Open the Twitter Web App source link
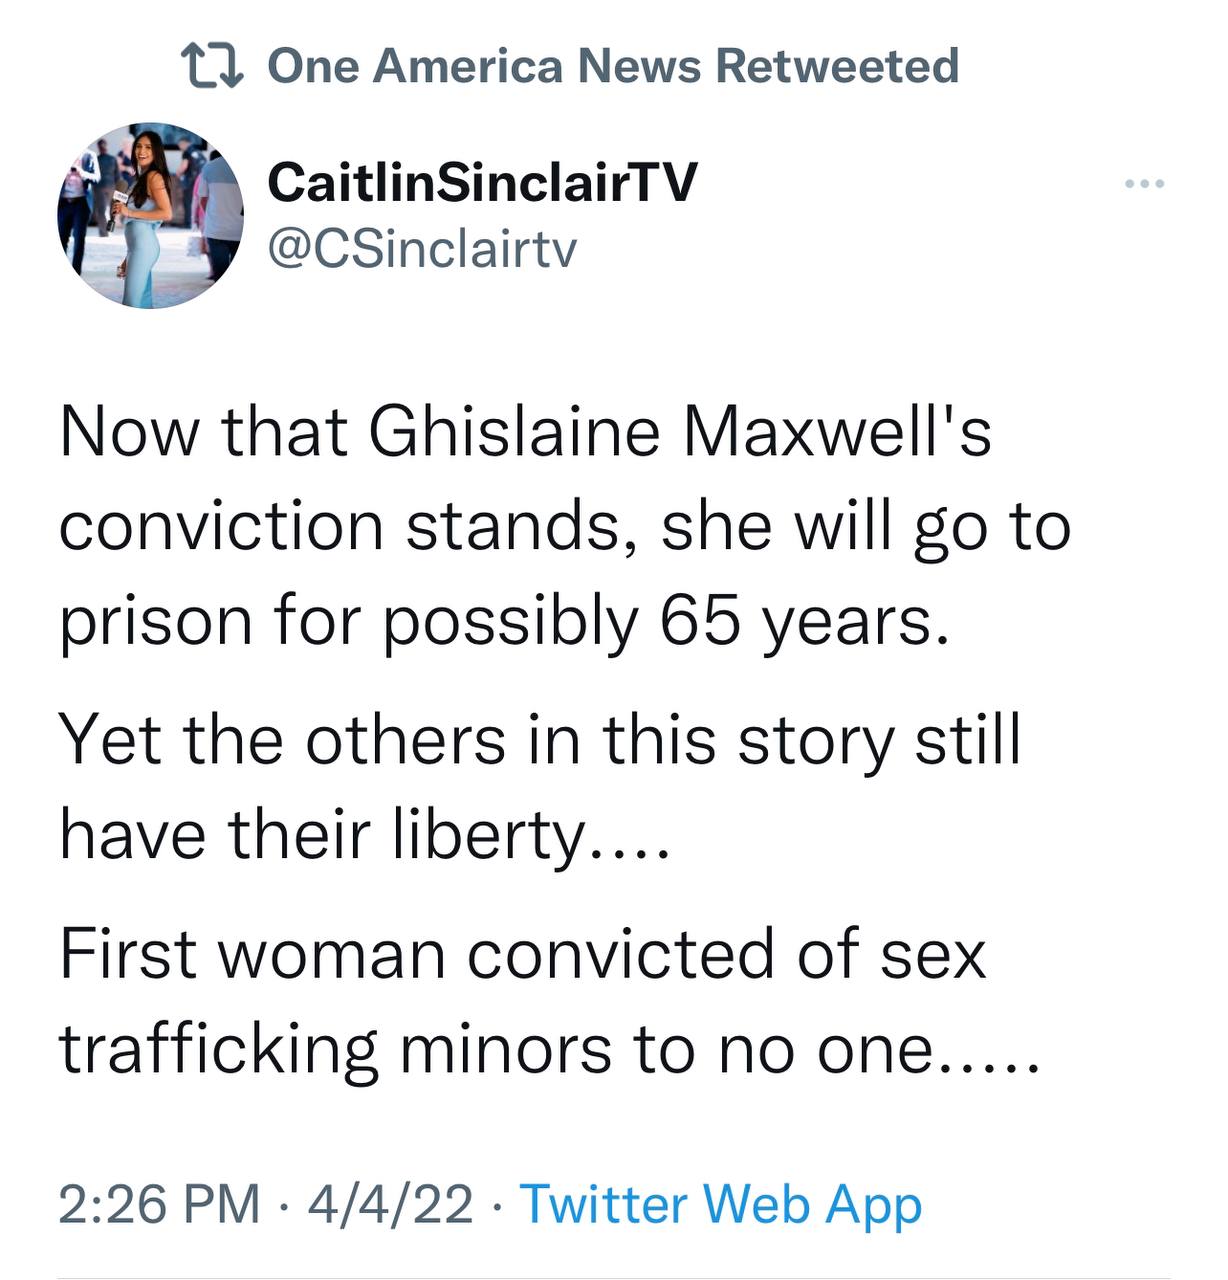The width and height of the screenshot is (1228, 1280). 720,1203
